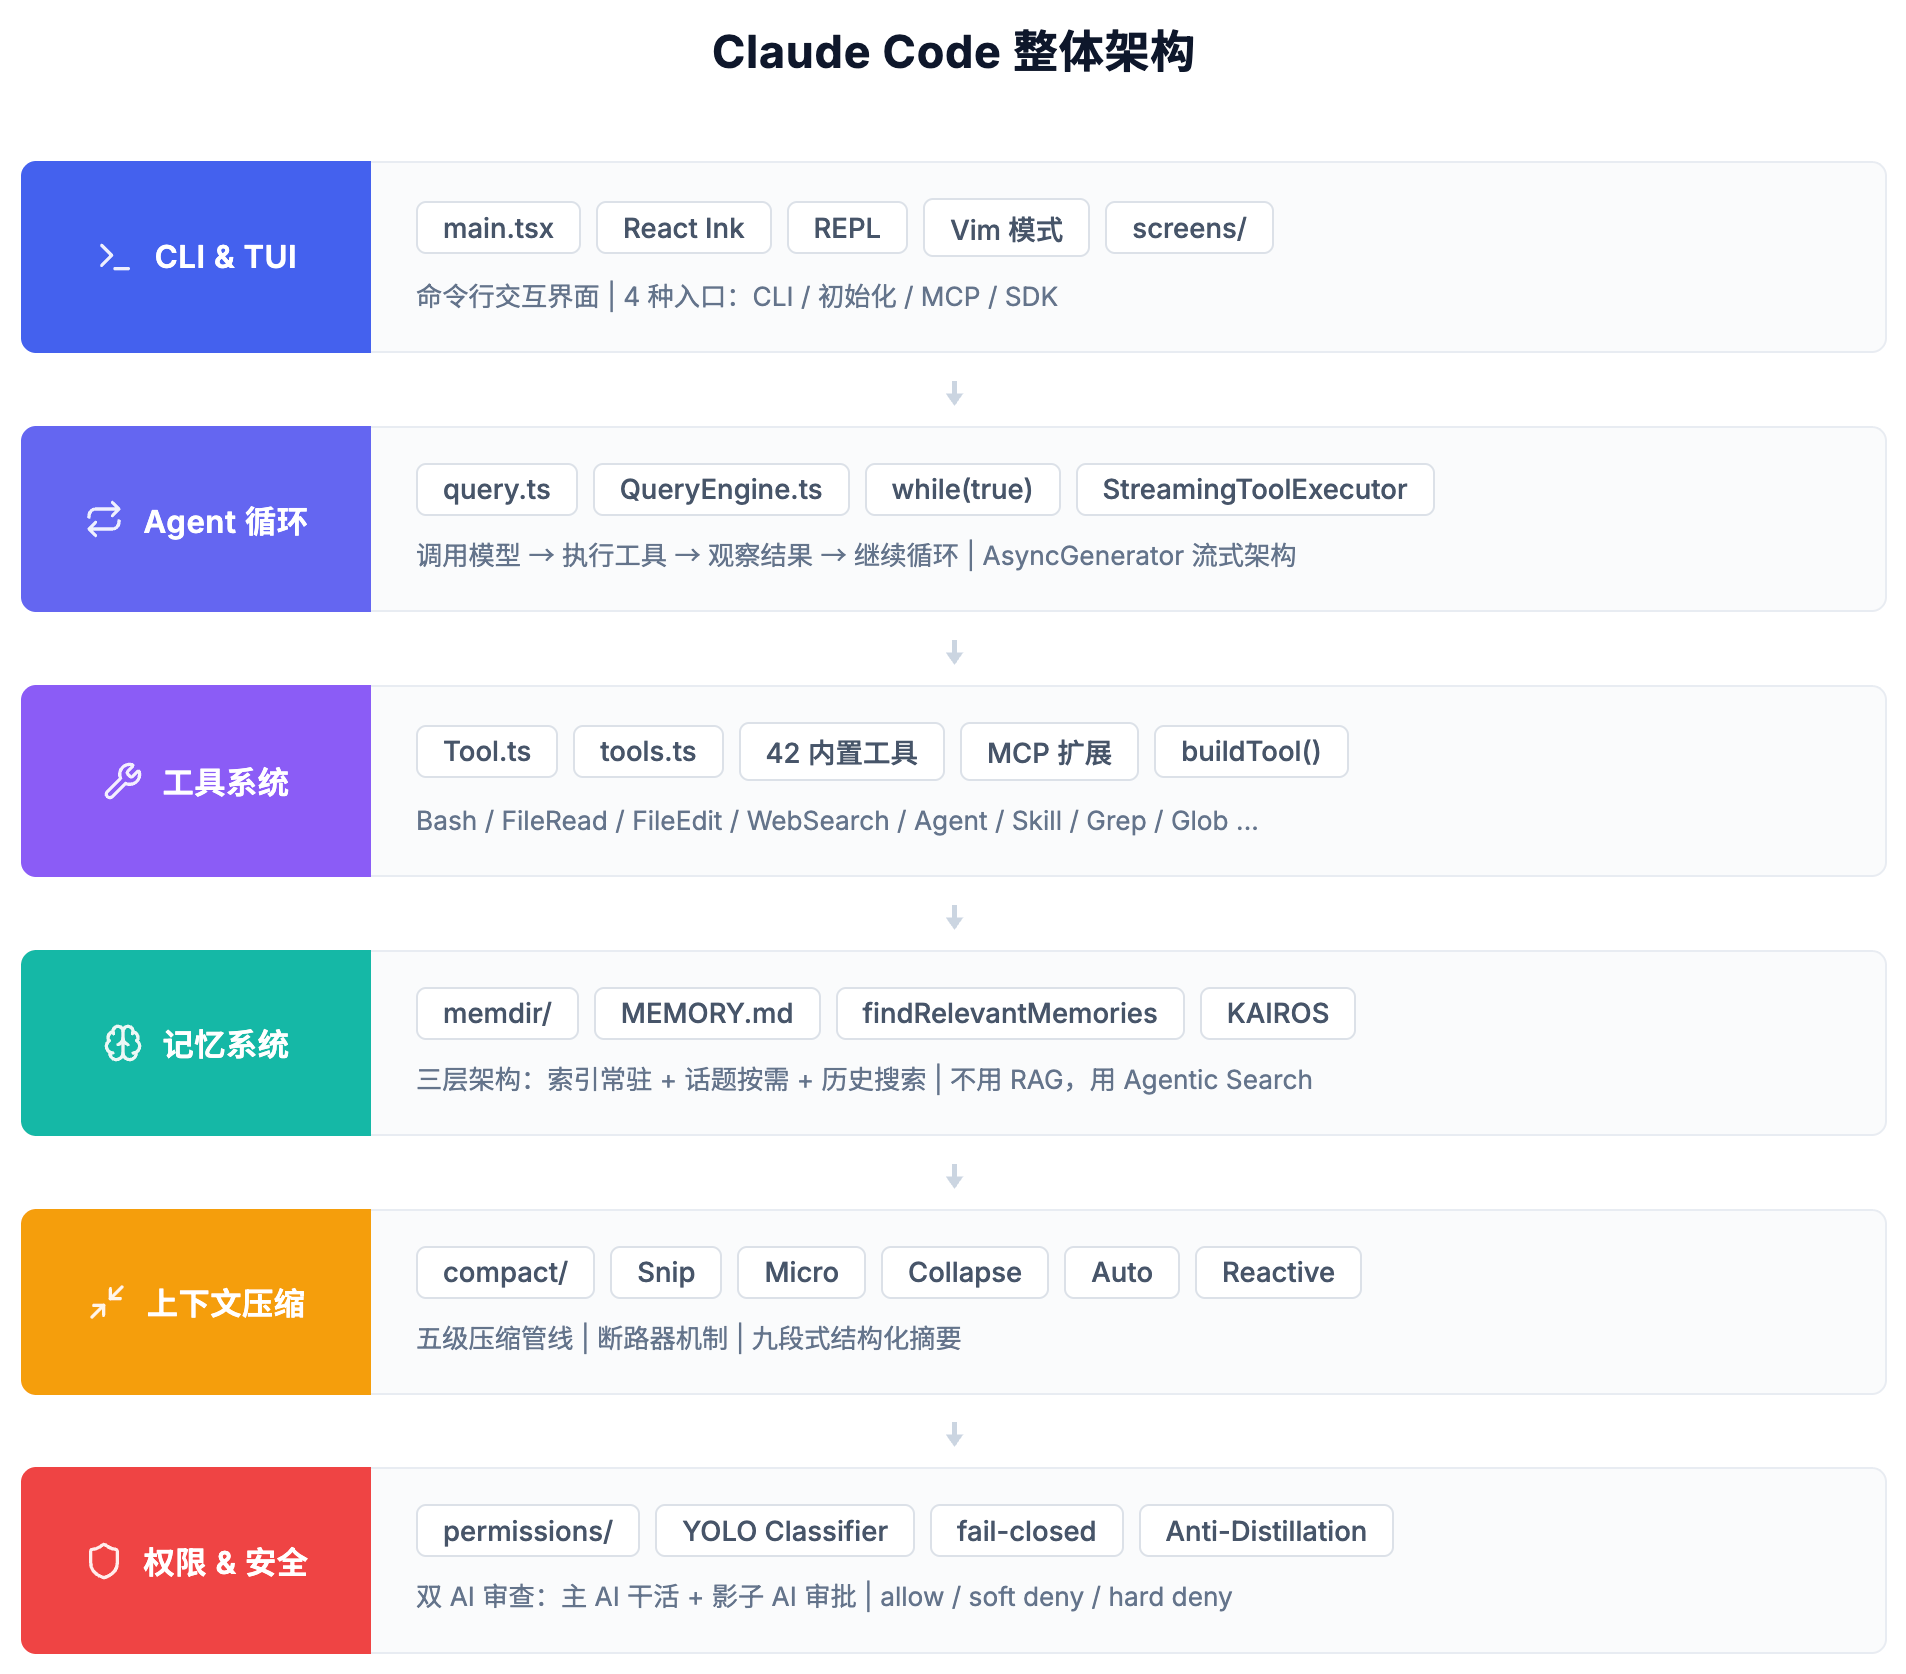Viewport: 1906px width, 1674px height.
Task: Select the YOLO Classifier pill
Action: coord(784,1530)
